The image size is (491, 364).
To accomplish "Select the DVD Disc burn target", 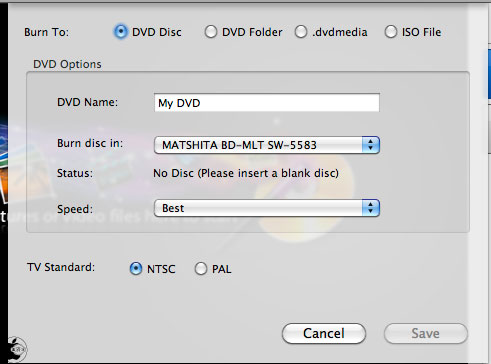I will click(121, 32).
